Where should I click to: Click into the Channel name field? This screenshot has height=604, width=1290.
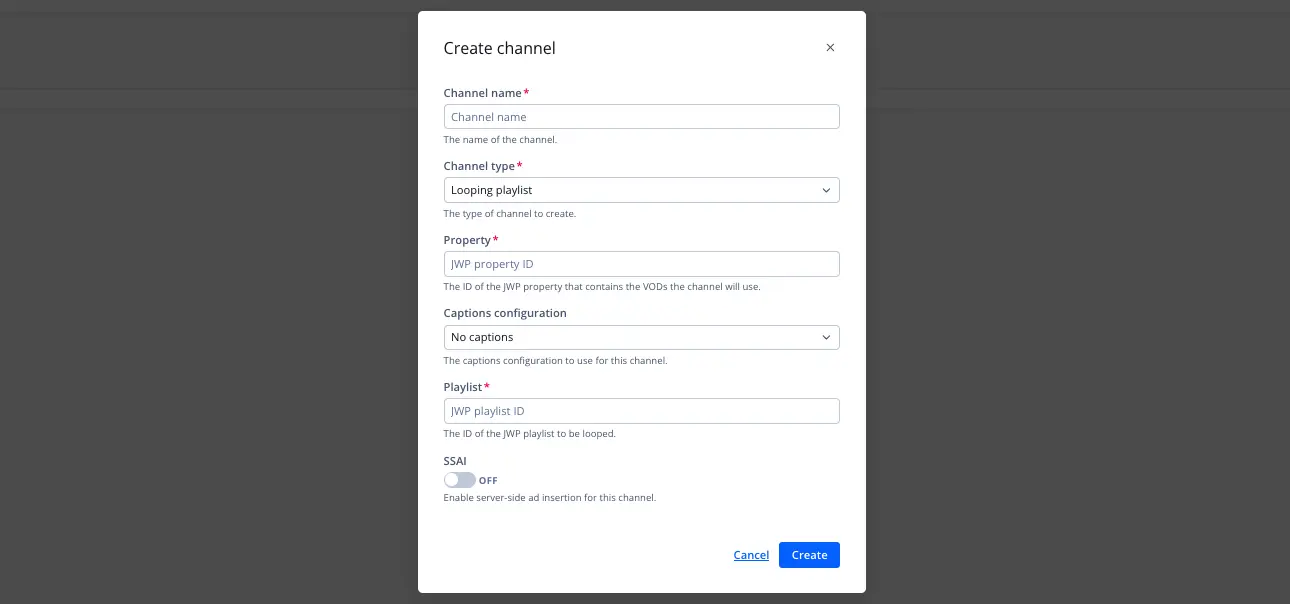click(x=640, y=117)
